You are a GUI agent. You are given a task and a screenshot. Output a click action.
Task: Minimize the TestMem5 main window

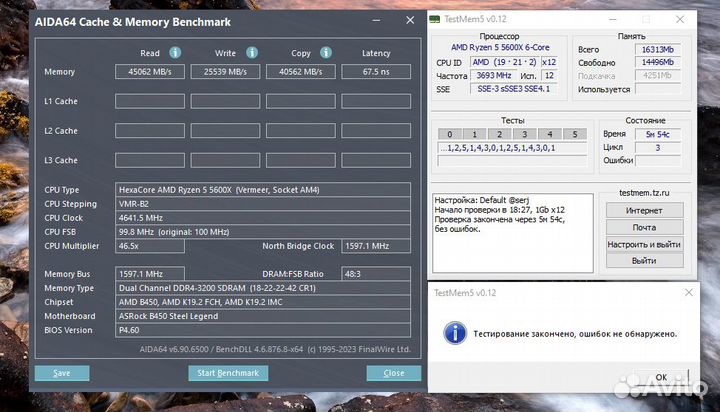coord(613,19)
